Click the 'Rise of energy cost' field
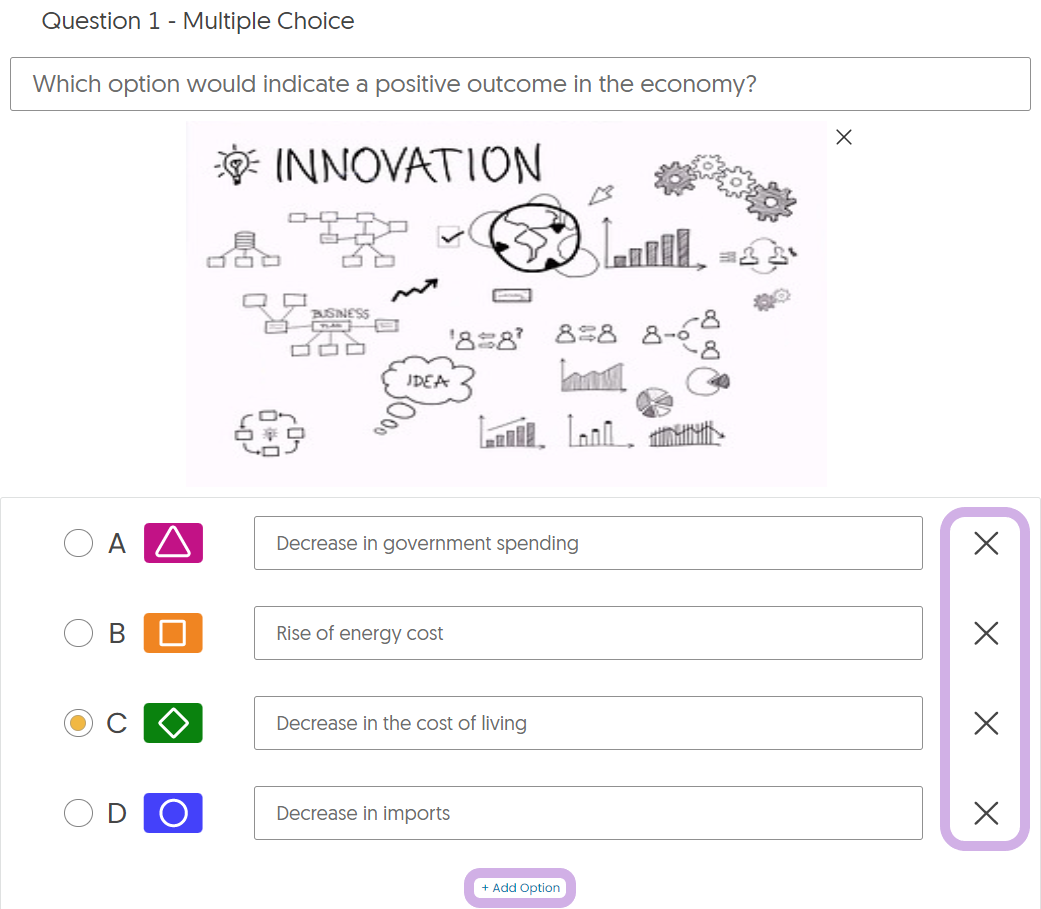The width and height of the screenshot is (1041, 909). tap(588, 633)
